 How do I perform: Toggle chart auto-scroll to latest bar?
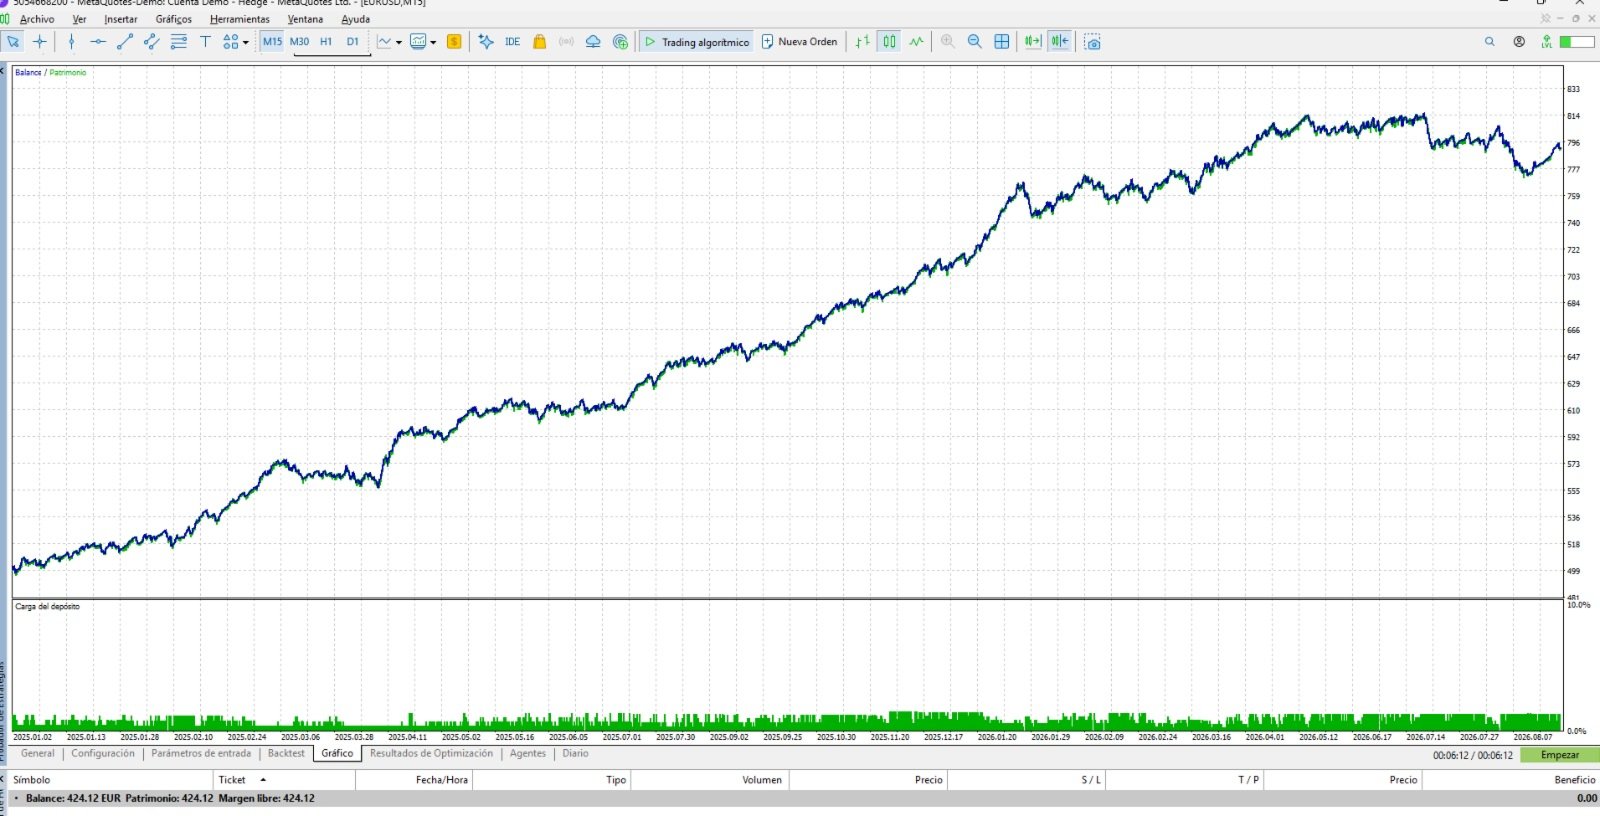pyautogui.click(x=1033, y=42)
